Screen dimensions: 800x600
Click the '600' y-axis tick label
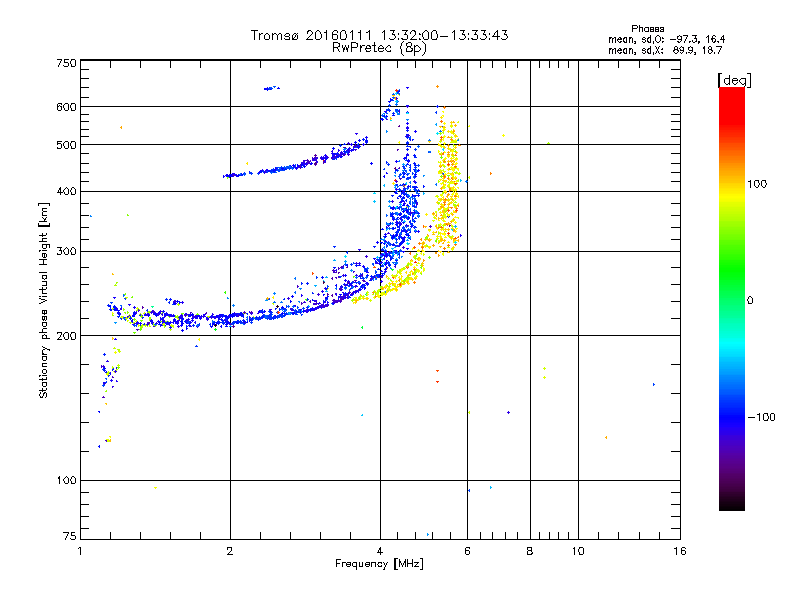tap(66, 107)
